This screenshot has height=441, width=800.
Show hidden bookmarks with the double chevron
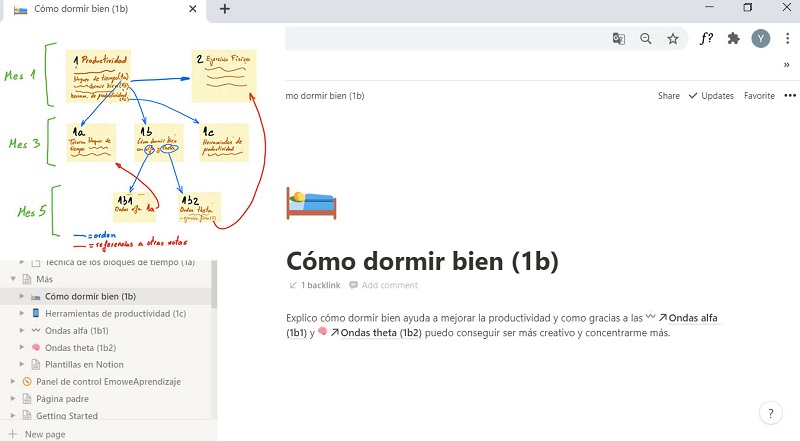coord(786,64)
